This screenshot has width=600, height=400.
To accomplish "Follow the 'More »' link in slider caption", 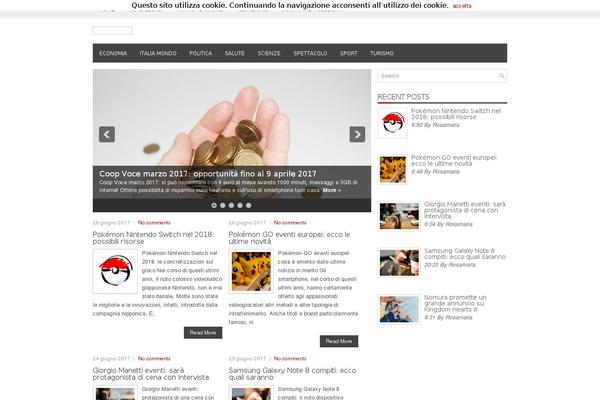I will [x=331, y=190].
